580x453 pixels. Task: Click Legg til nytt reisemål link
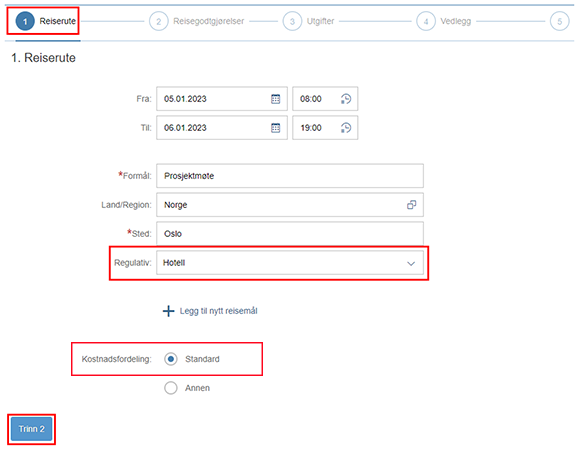point(218,311)
